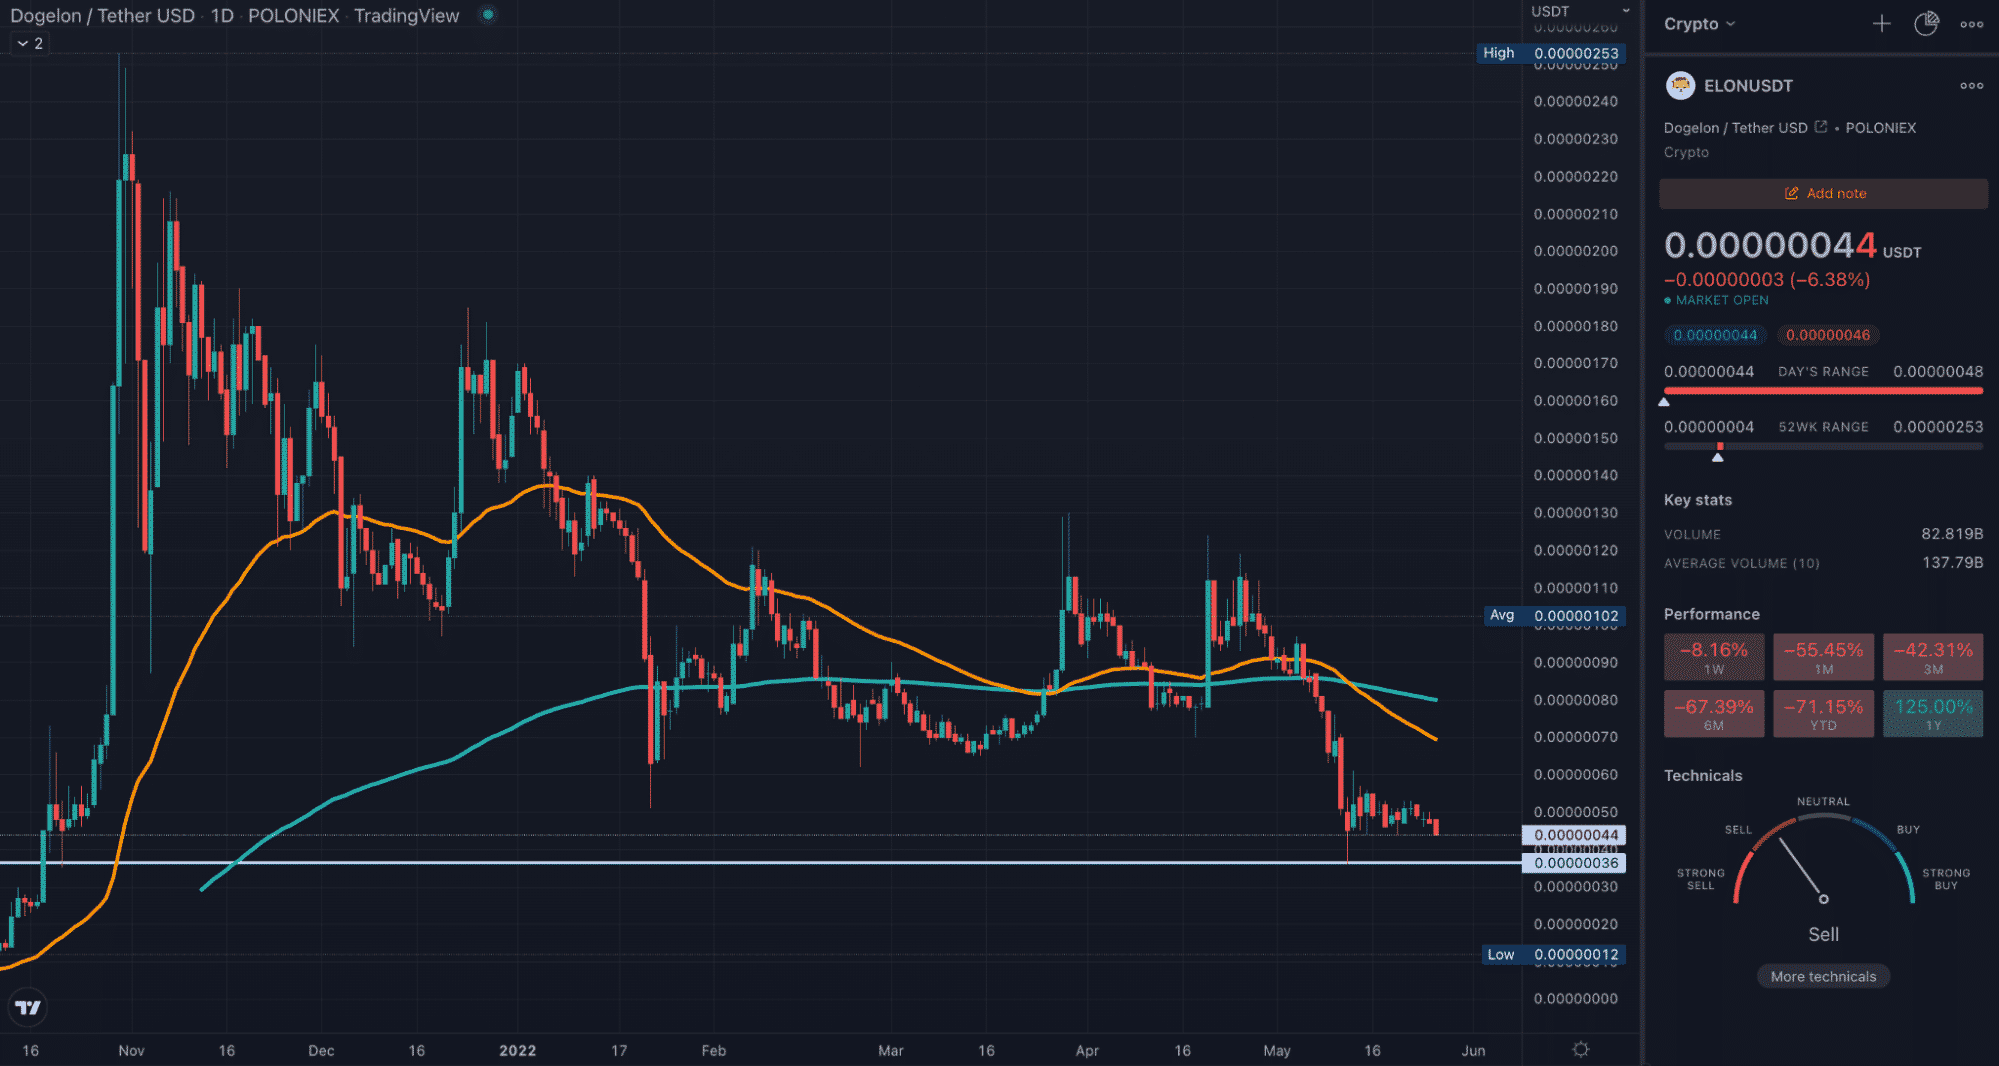Click the High 0.00000253 price label
This screenshot has height=1066, width=1999.
click(x=1551, y=53)
